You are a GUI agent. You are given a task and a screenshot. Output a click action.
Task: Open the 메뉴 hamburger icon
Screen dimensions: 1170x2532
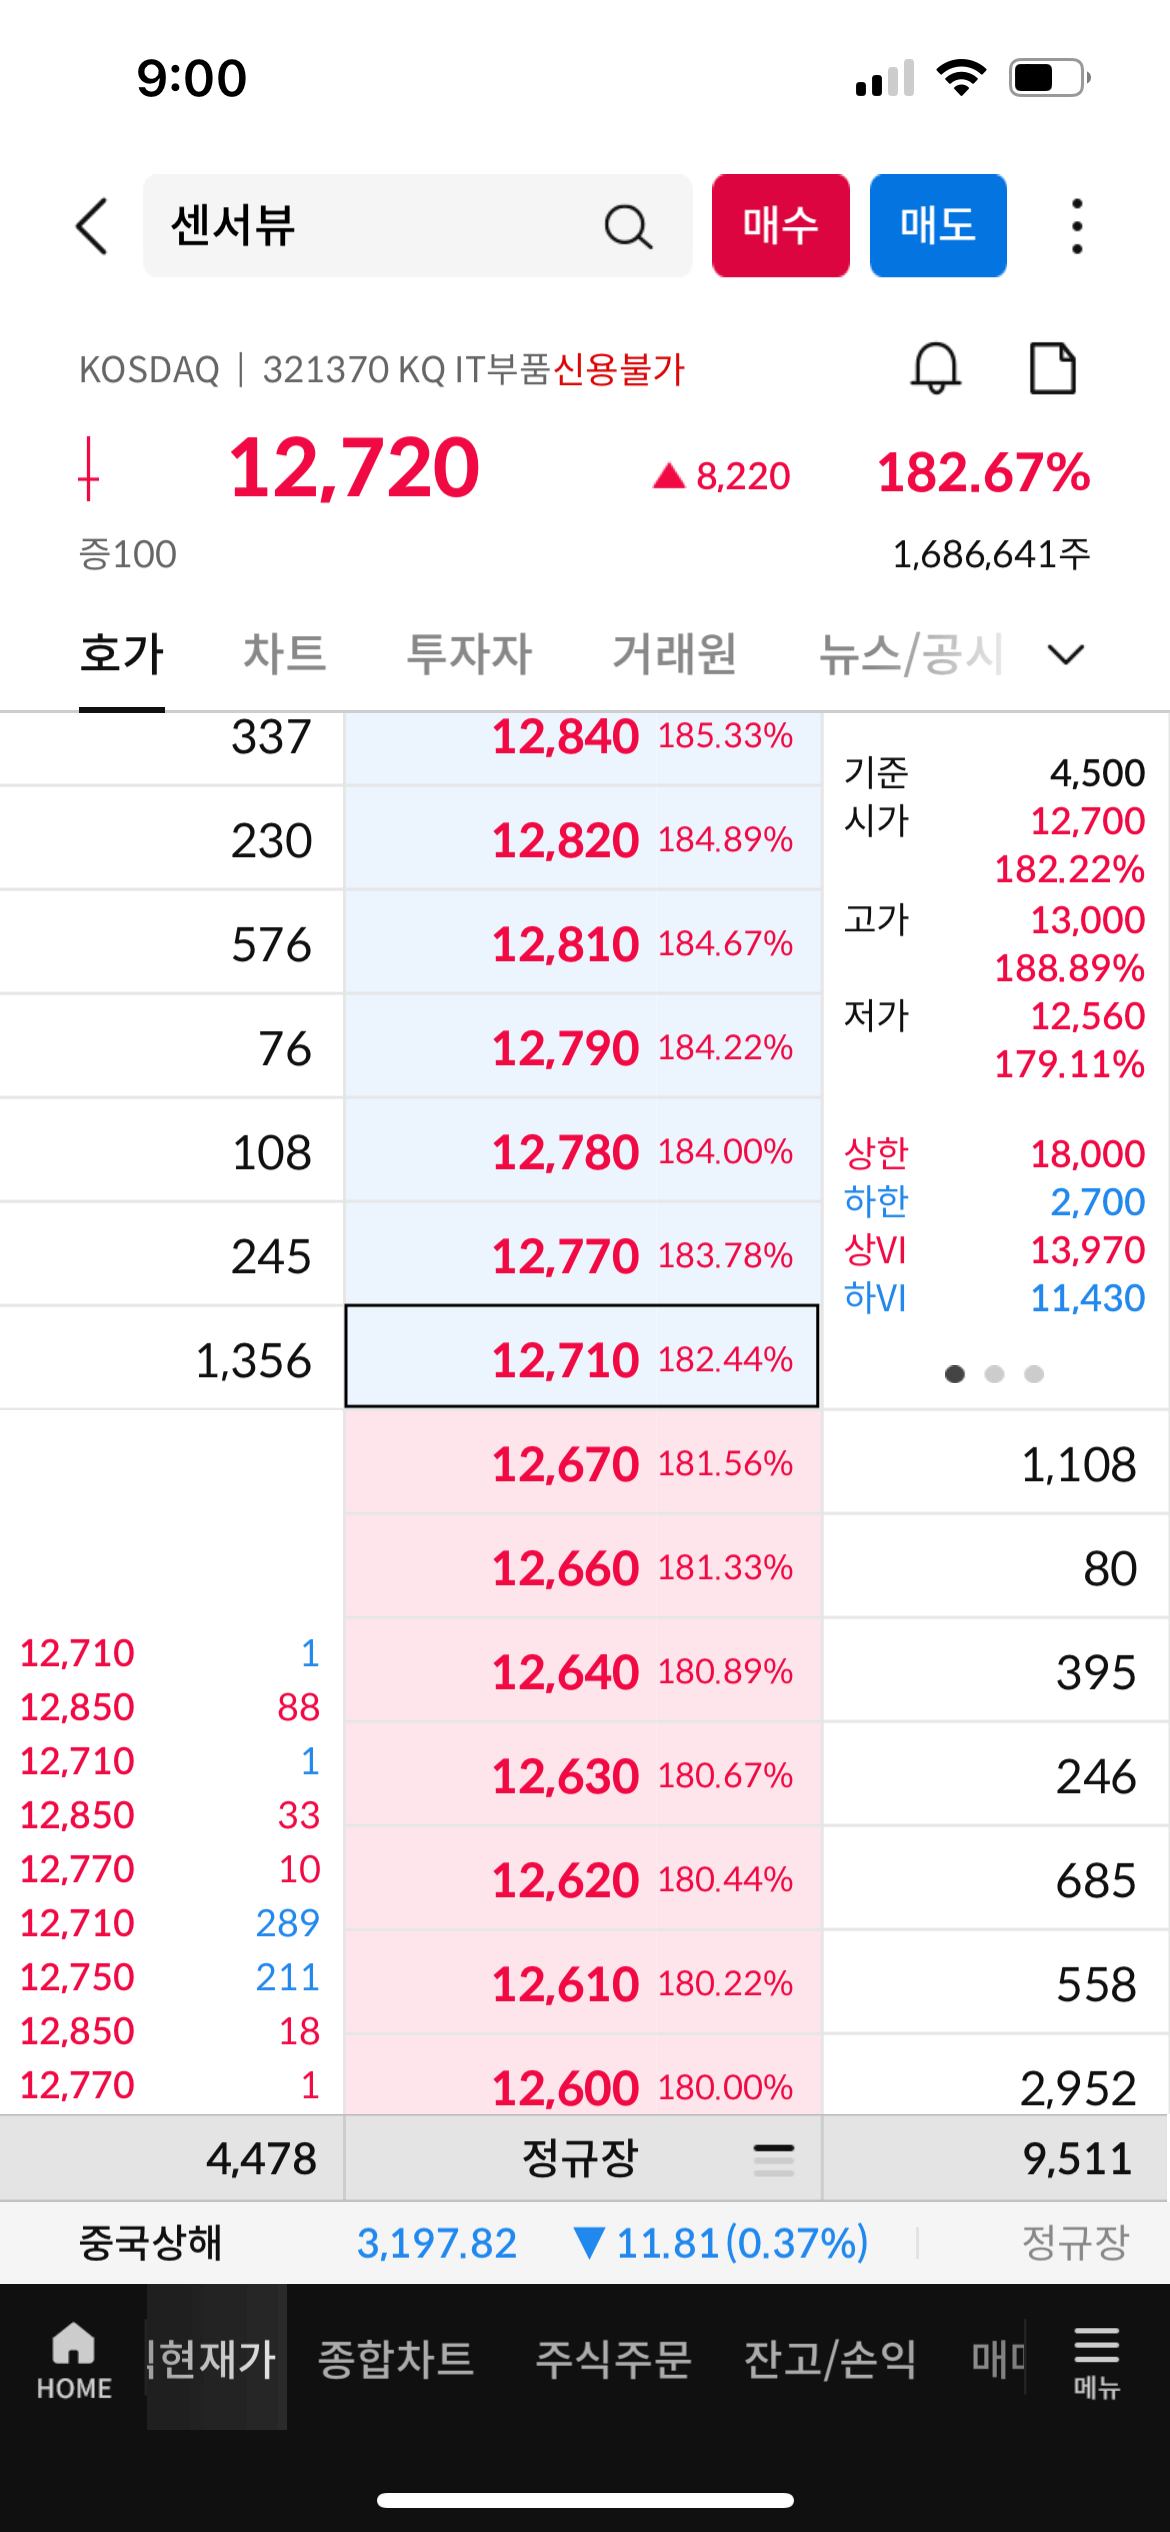click(1096, 2360)
